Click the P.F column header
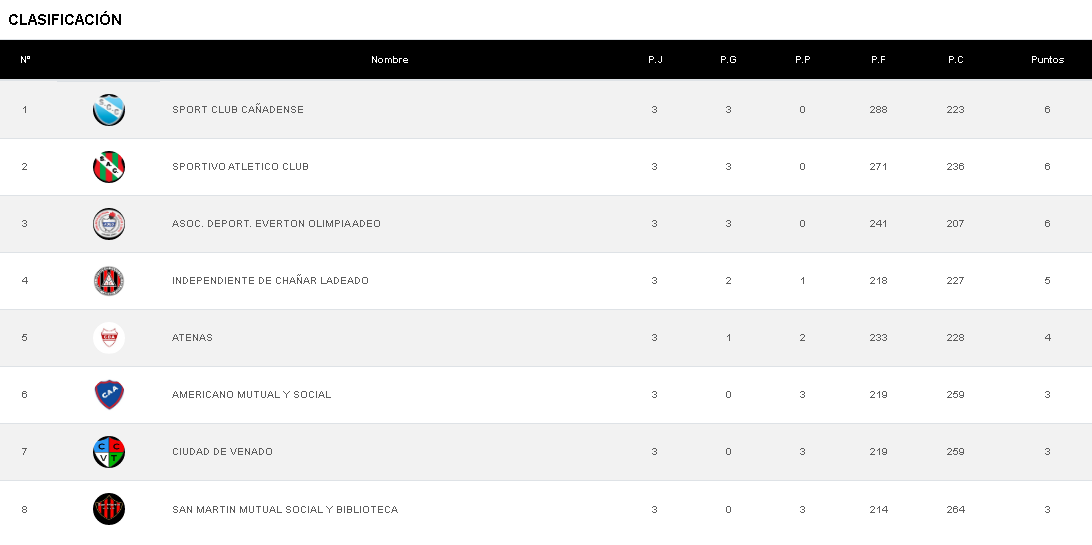This screenshot has height=545, width=1092. point(878,60)
